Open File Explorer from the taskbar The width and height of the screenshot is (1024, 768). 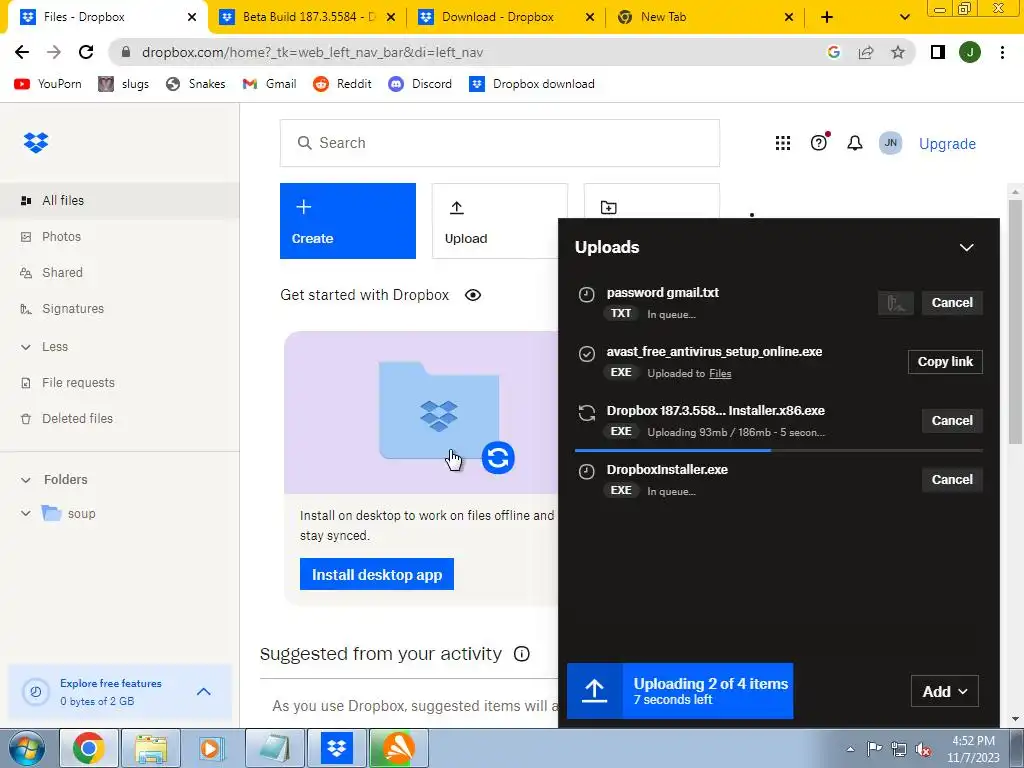click(152, 748)
